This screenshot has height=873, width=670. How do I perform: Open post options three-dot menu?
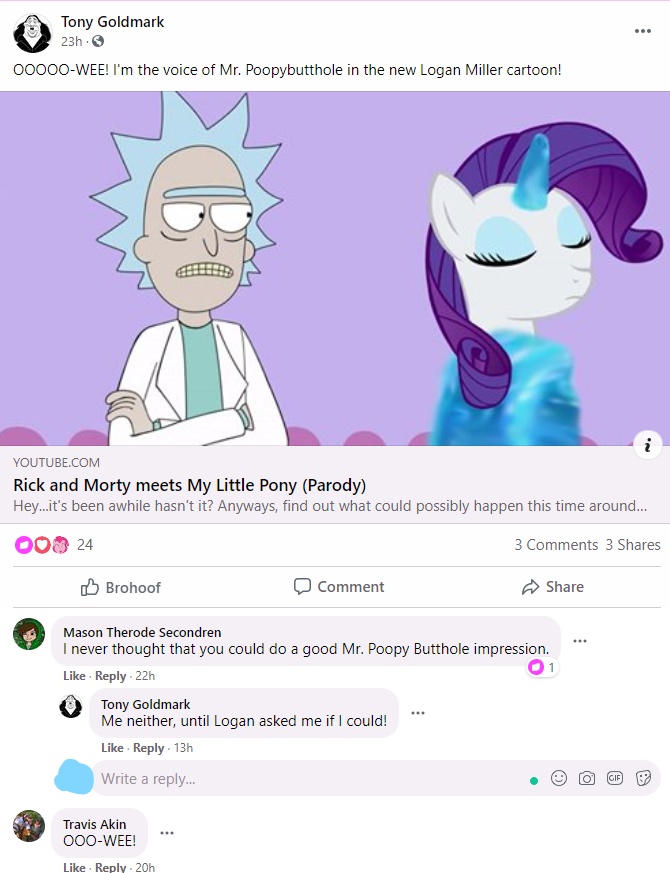click(x=643, y=31)
